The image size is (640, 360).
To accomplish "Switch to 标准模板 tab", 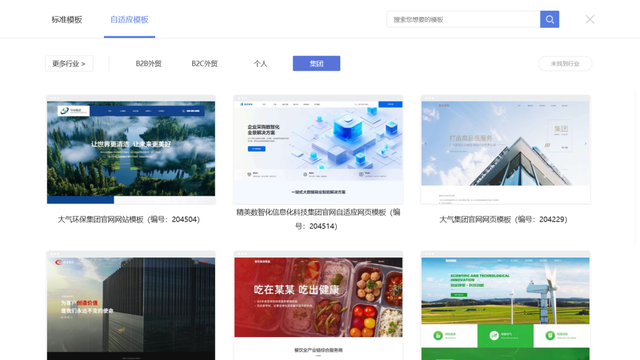I will [67, 20].
